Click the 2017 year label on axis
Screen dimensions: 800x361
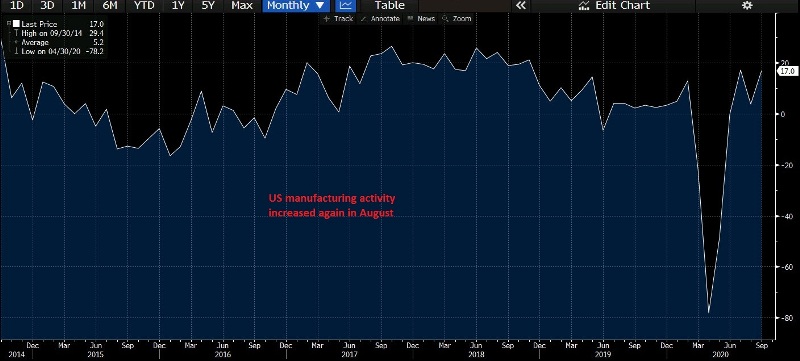(x=349, y=354)
